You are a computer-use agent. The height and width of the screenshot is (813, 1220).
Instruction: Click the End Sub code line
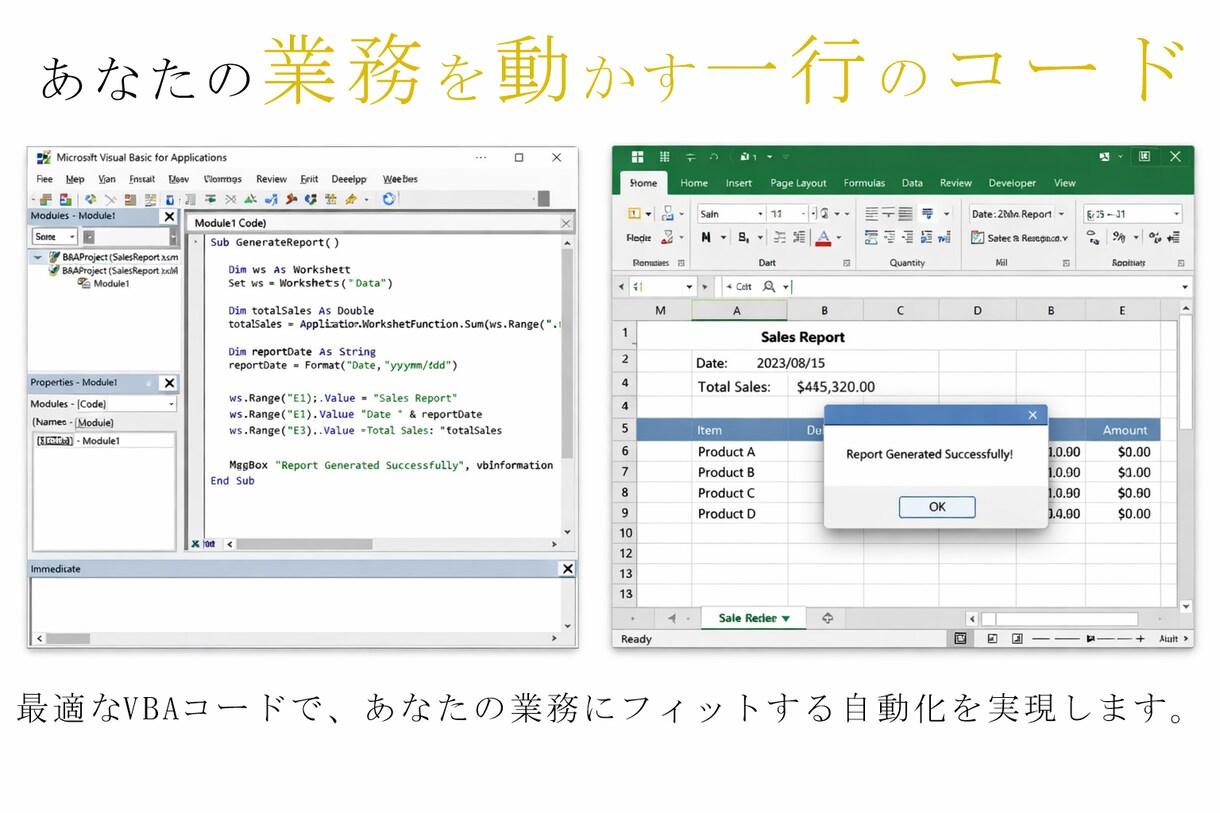[x=233, y=481]
